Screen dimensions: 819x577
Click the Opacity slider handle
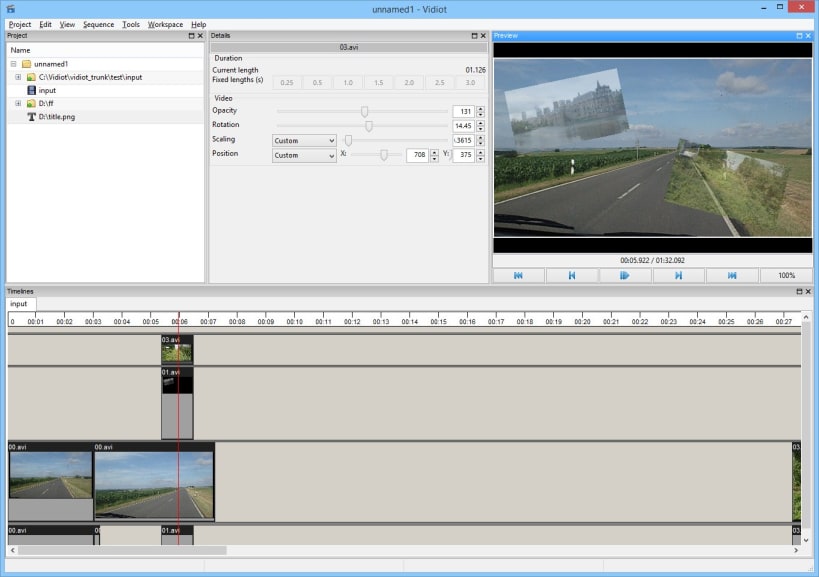click(x=364, y=111)
